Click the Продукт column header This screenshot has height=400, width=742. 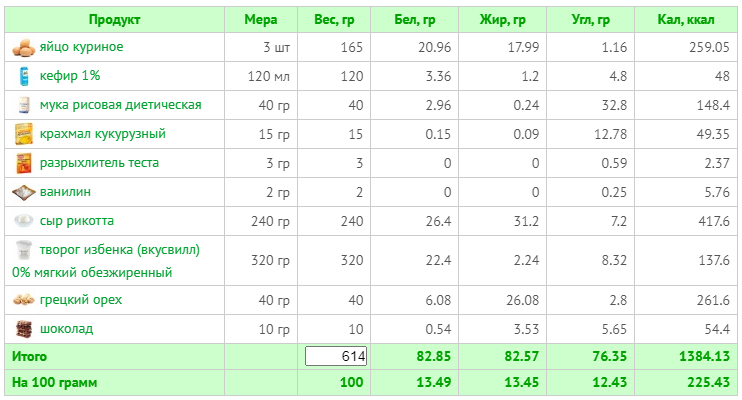pyautogui.click(x=115, y=19)
